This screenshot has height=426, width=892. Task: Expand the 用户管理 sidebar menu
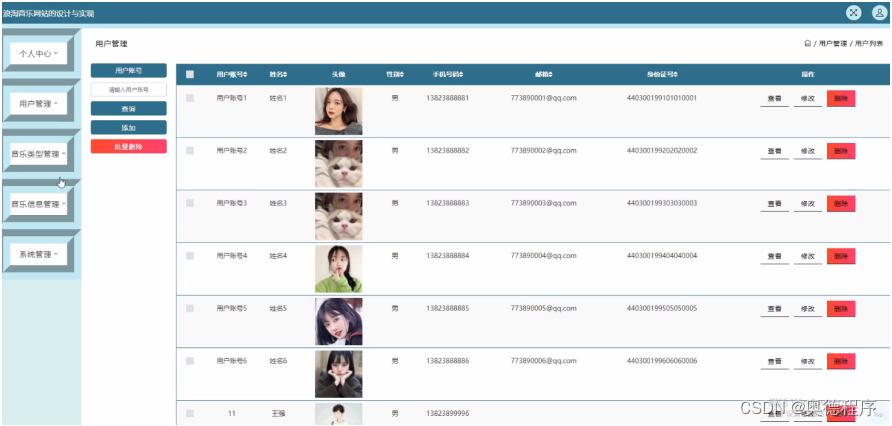click(x=39, y=104)
